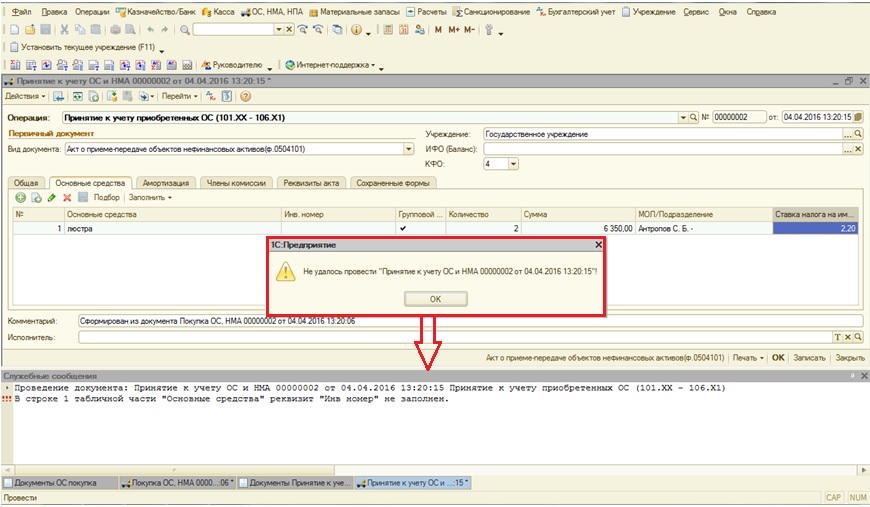
Task: Close the Служебные сообщения panel
Action: point(864,376)
